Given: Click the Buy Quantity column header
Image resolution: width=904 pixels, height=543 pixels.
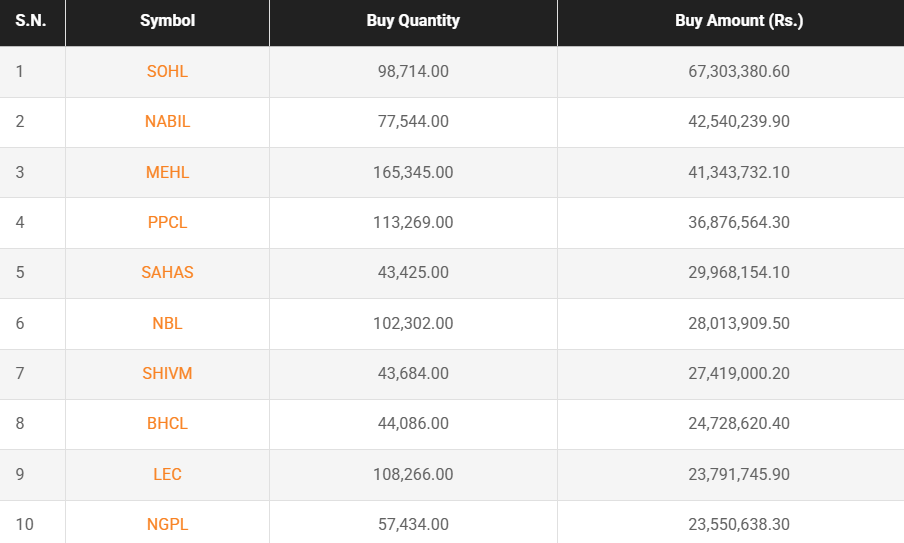Looking at the screenshot, I should 413,21.
